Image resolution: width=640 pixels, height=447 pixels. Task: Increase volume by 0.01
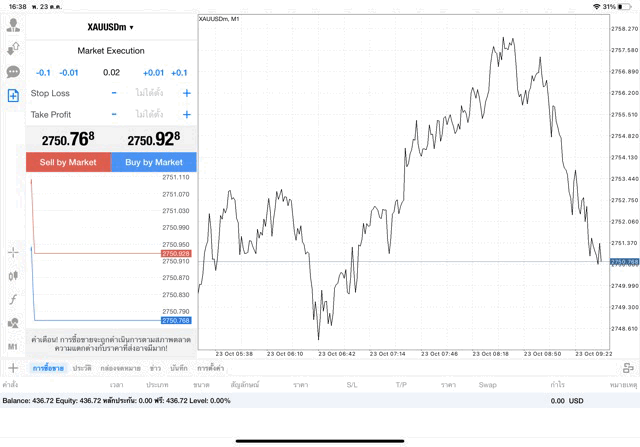click(x=153, y=73)
